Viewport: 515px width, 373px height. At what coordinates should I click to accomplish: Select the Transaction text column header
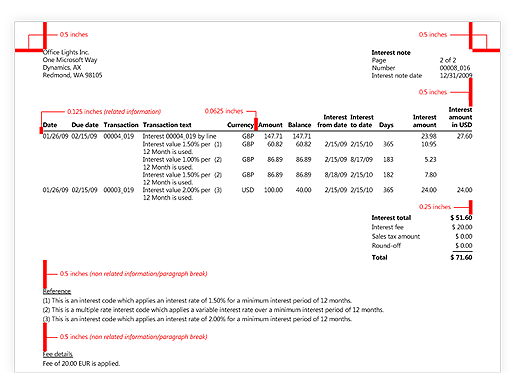[x=167, y=125]
